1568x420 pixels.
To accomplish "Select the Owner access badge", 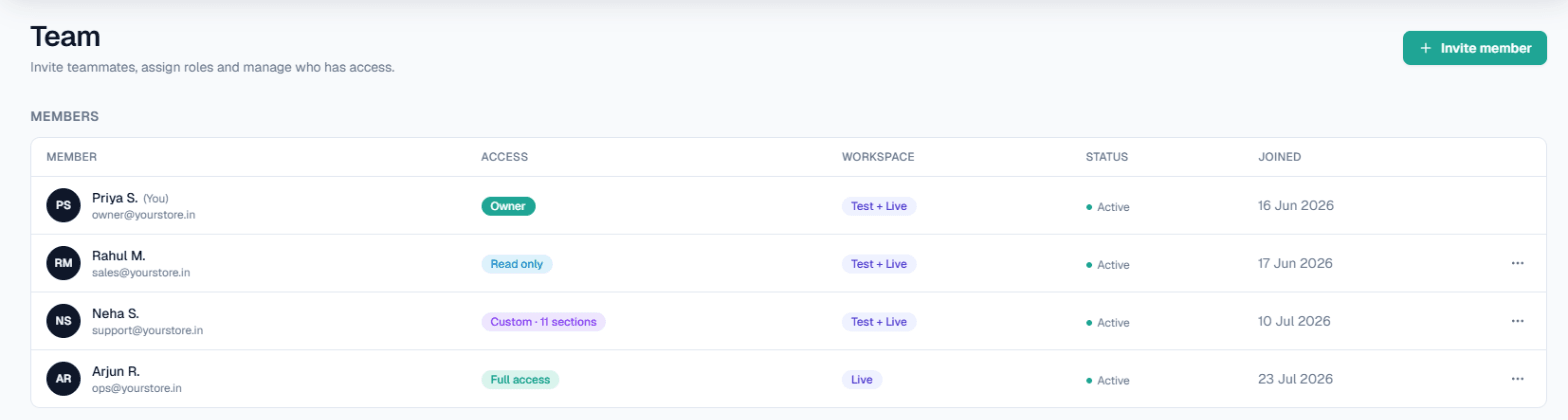I will [x=509, y=206].
